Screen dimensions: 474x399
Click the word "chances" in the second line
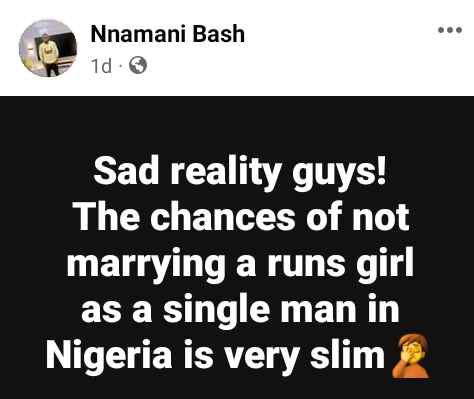[x=222, y=217]
